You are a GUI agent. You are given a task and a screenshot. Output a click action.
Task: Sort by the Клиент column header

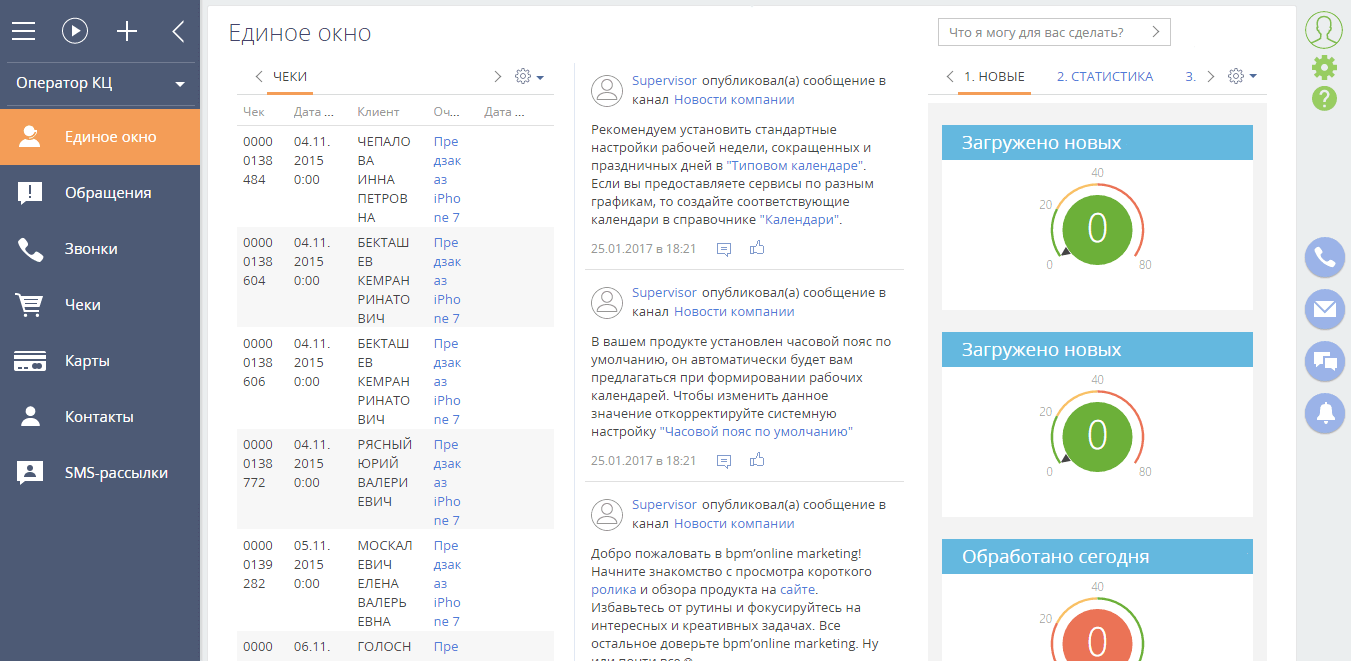378,112
